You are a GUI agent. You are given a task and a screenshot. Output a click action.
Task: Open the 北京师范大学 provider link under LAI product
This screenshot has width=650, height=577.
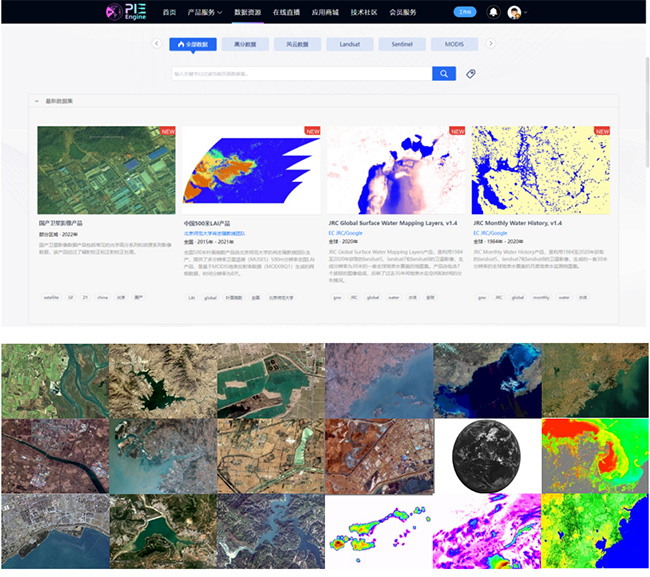click(214, 233)
